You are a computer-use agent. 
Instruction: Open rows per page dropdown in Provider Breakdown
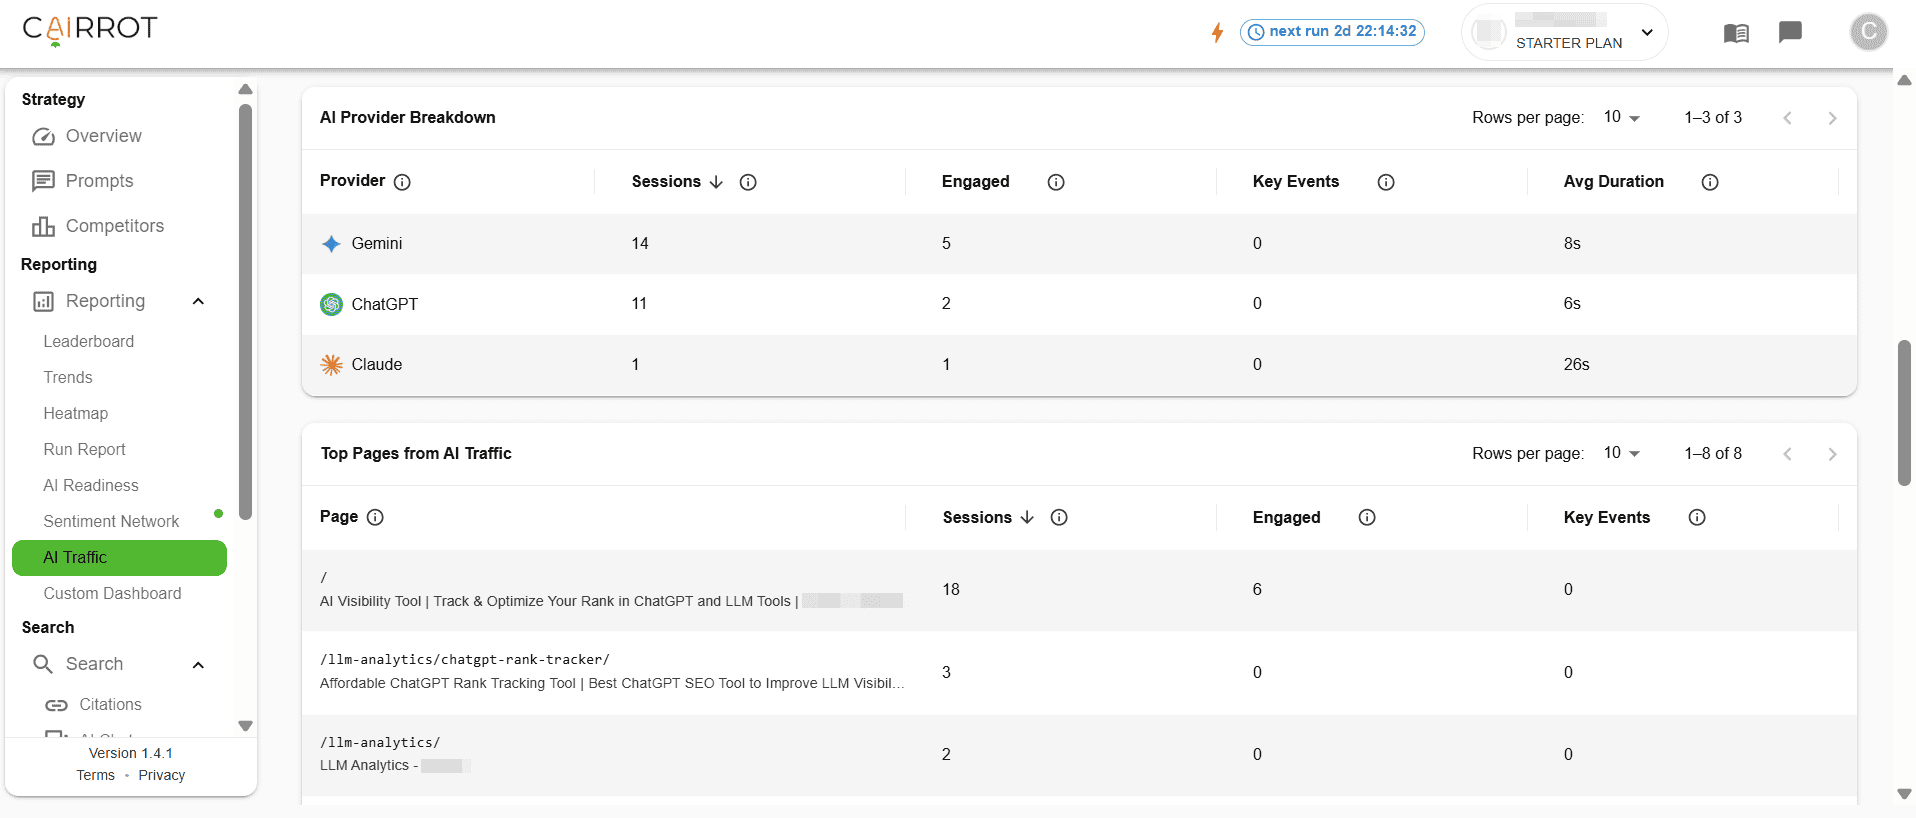pos(1621,117)
